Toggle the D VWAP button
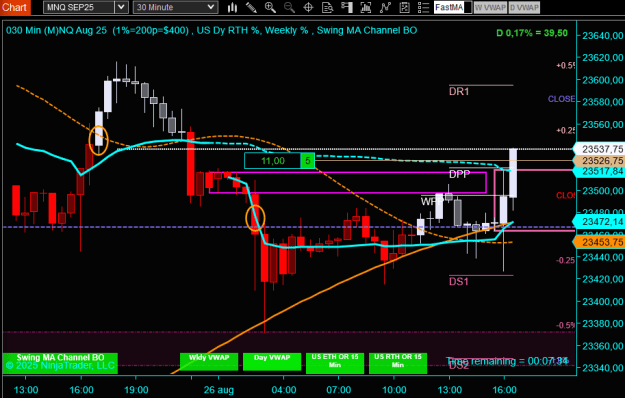Viewport: 625px width, 398px height. point(524,7)
